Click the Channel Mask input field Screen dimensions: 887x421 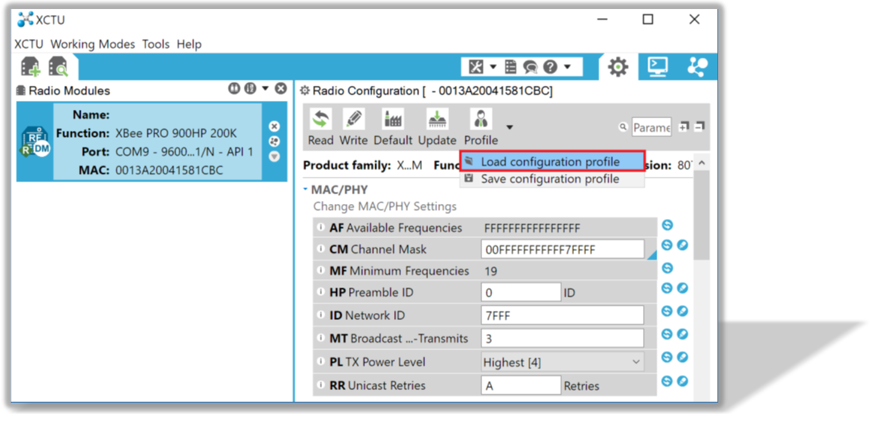click(563, 249)
